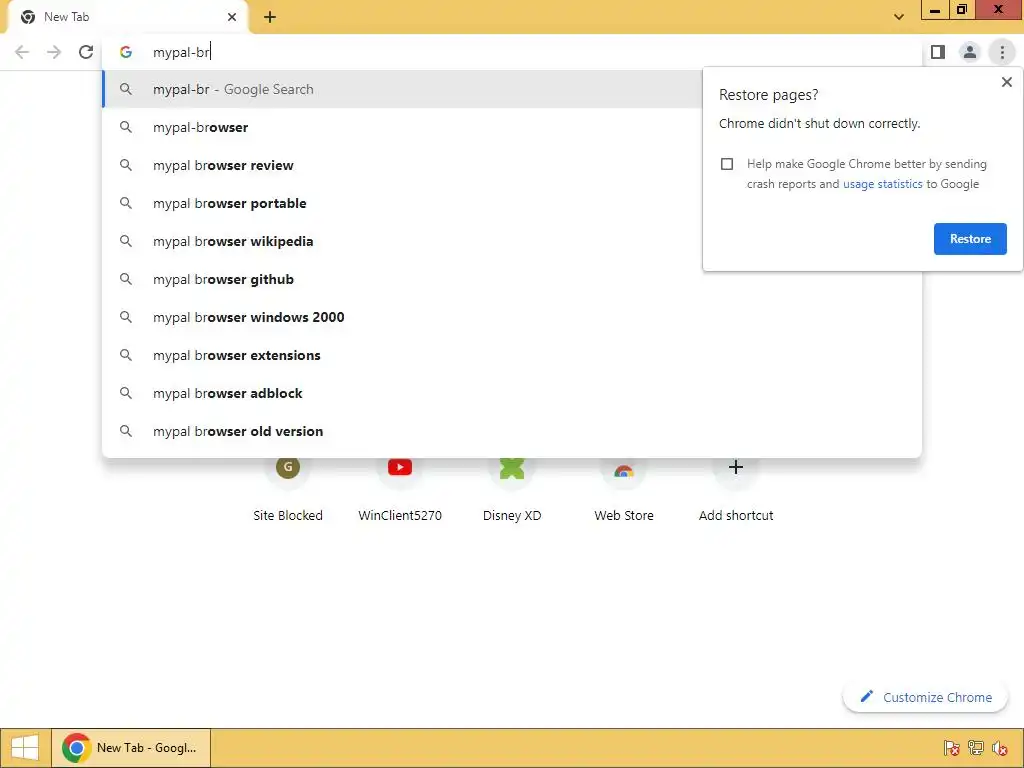This screenshot has height=768, width=1024.
Task: Dismiss the Restore pages popup
Action: point(1006,82)
